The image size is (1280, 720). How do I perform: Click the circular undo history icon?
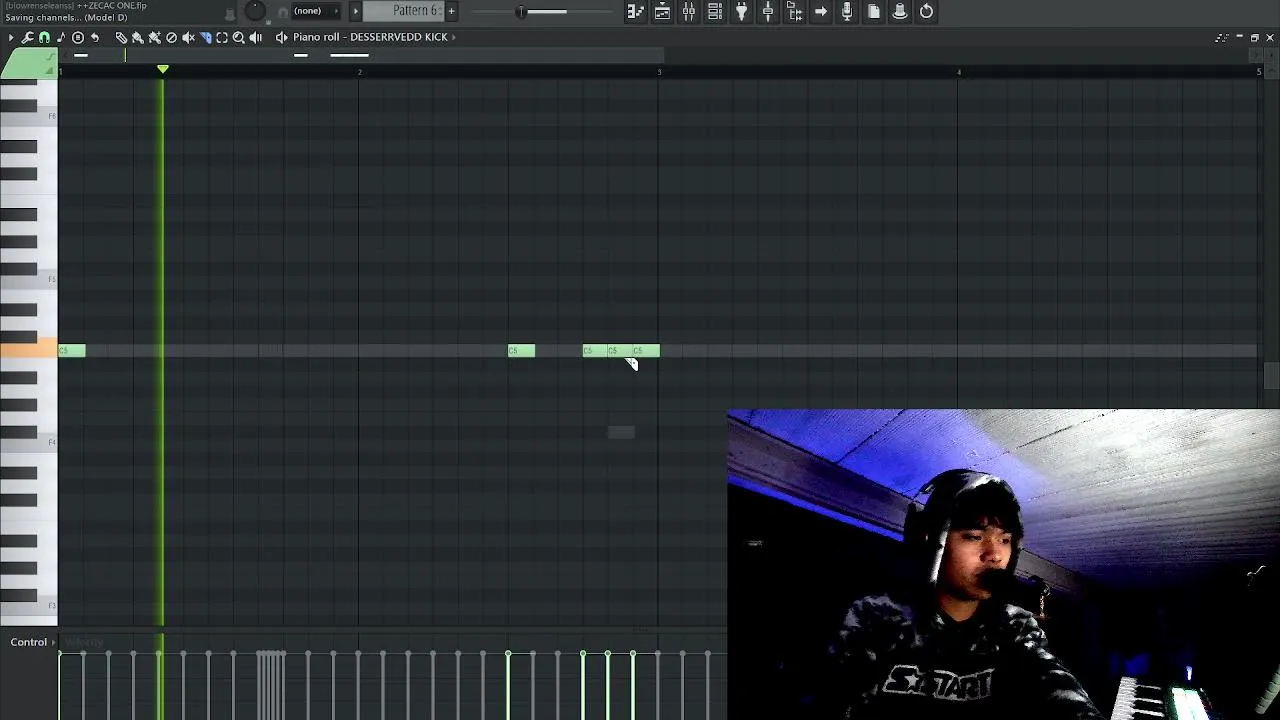[x=926, y=11]
